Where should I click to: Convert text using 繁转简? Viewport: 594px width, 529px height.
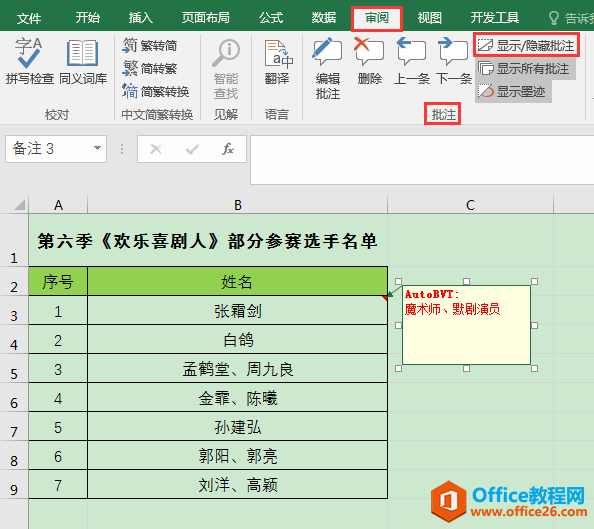coord(150,45)
